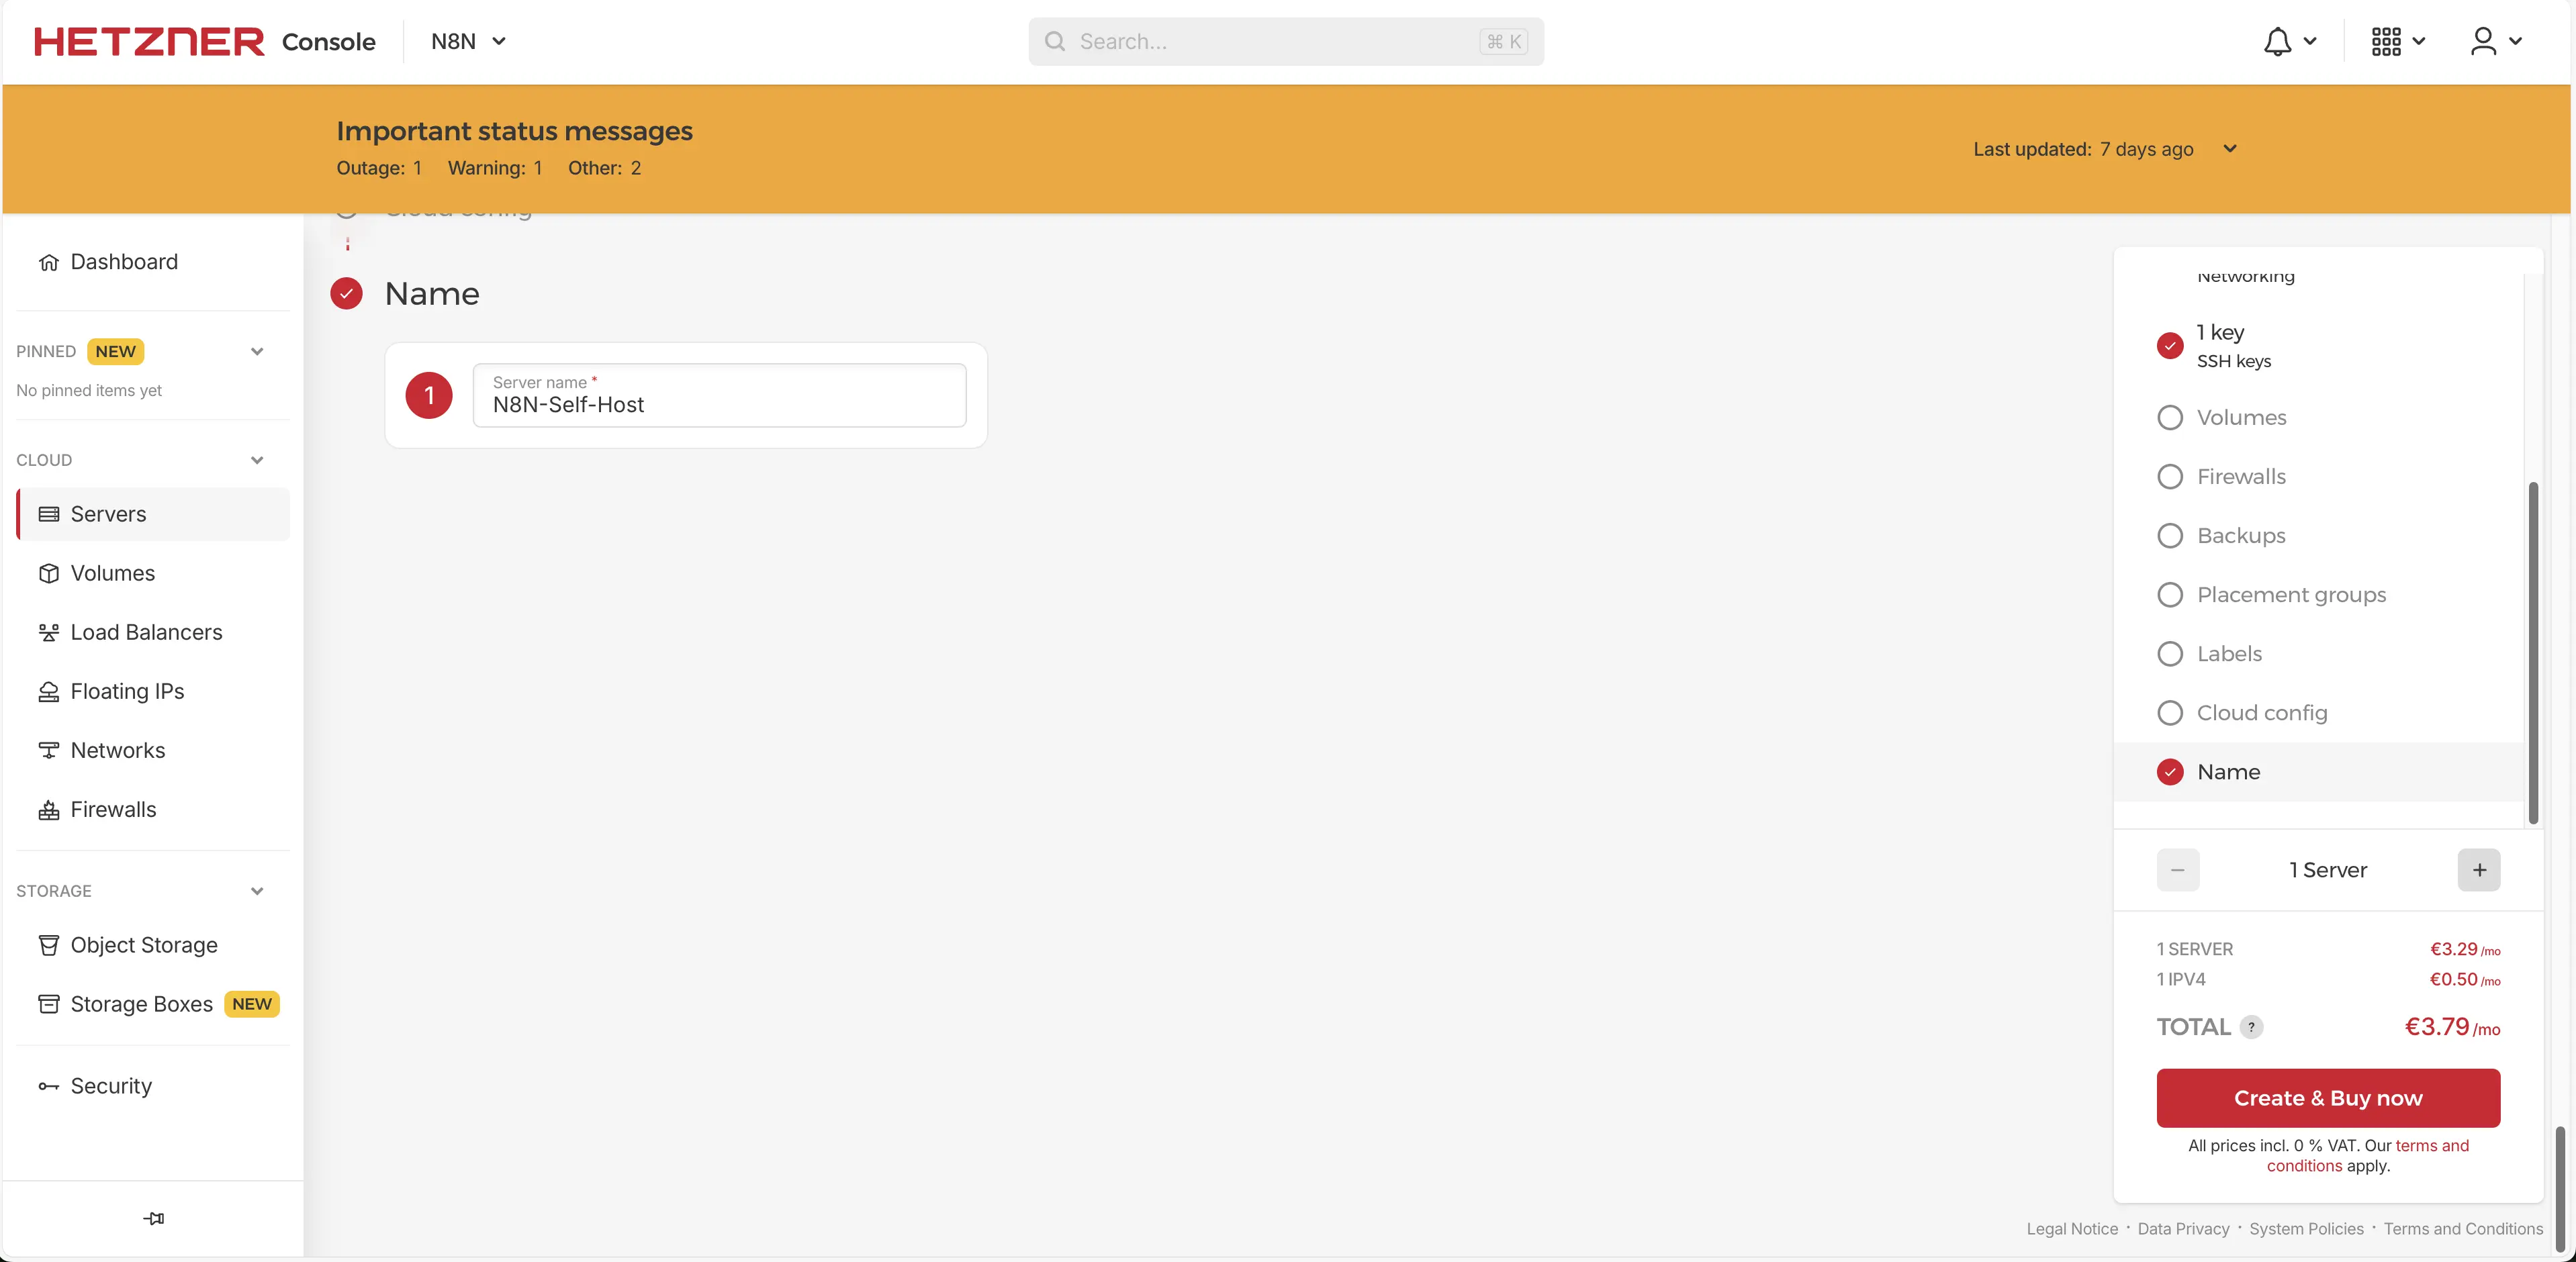
Task: Go to Floating IPs in sidebar
Action: tap(127, 691)
